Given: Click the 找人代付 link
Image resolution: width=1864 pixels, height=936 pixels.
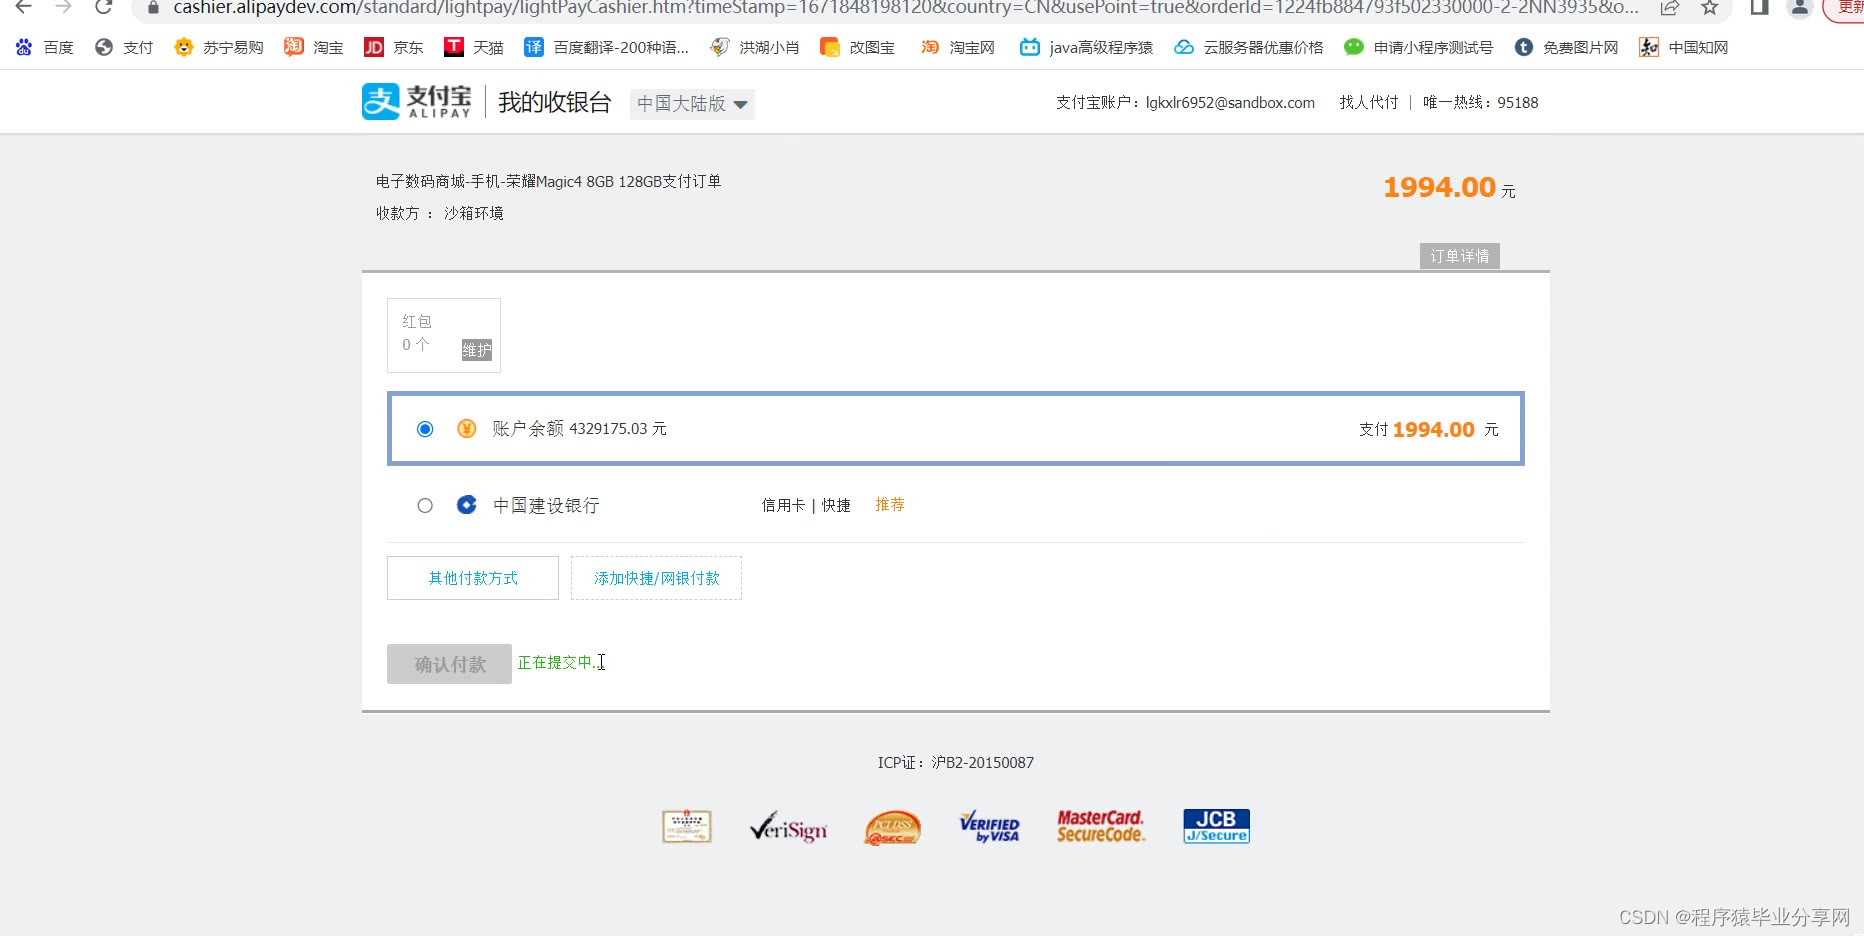Looking at the screenshot, I should click(1369, 102).
